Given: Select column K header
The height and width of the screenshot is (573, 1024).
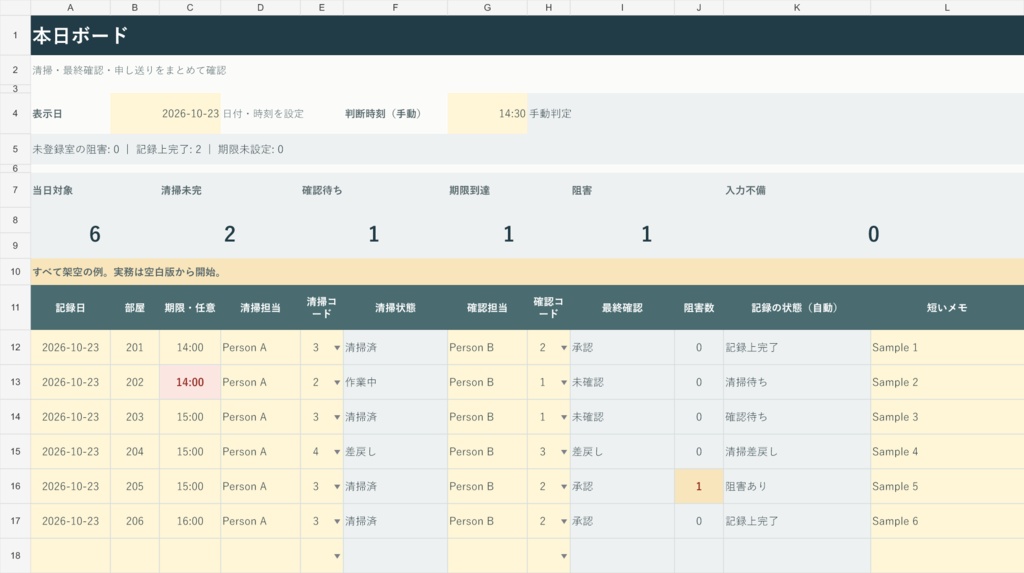Looking at the screenshot, I should point(797,7).
